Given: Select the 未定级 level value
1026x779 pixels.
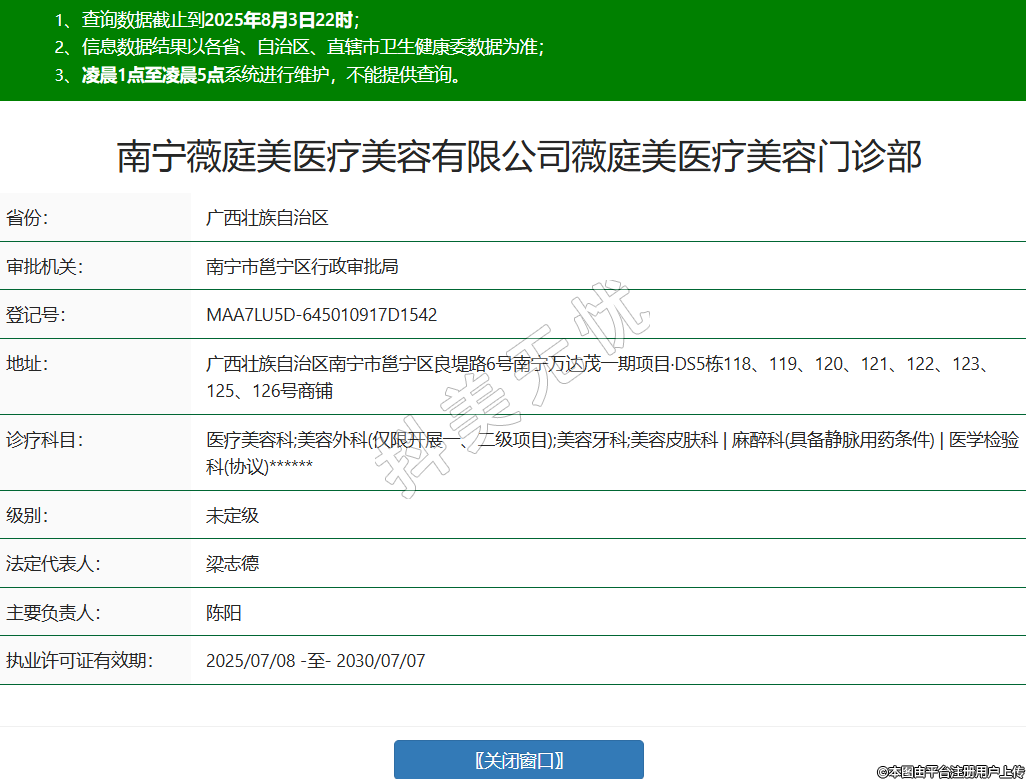Looking at the screenshot, I should [232, 516].
